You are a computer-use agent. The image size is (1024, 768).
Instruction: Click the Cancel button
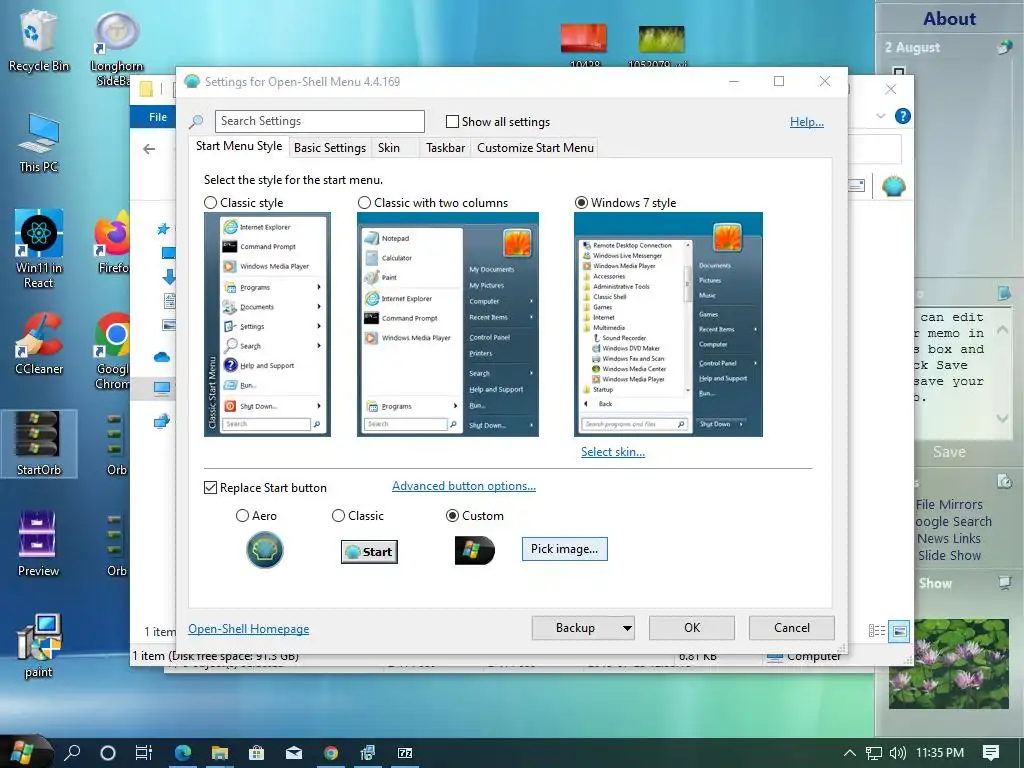pyautogui.click(x=792, y=628)
